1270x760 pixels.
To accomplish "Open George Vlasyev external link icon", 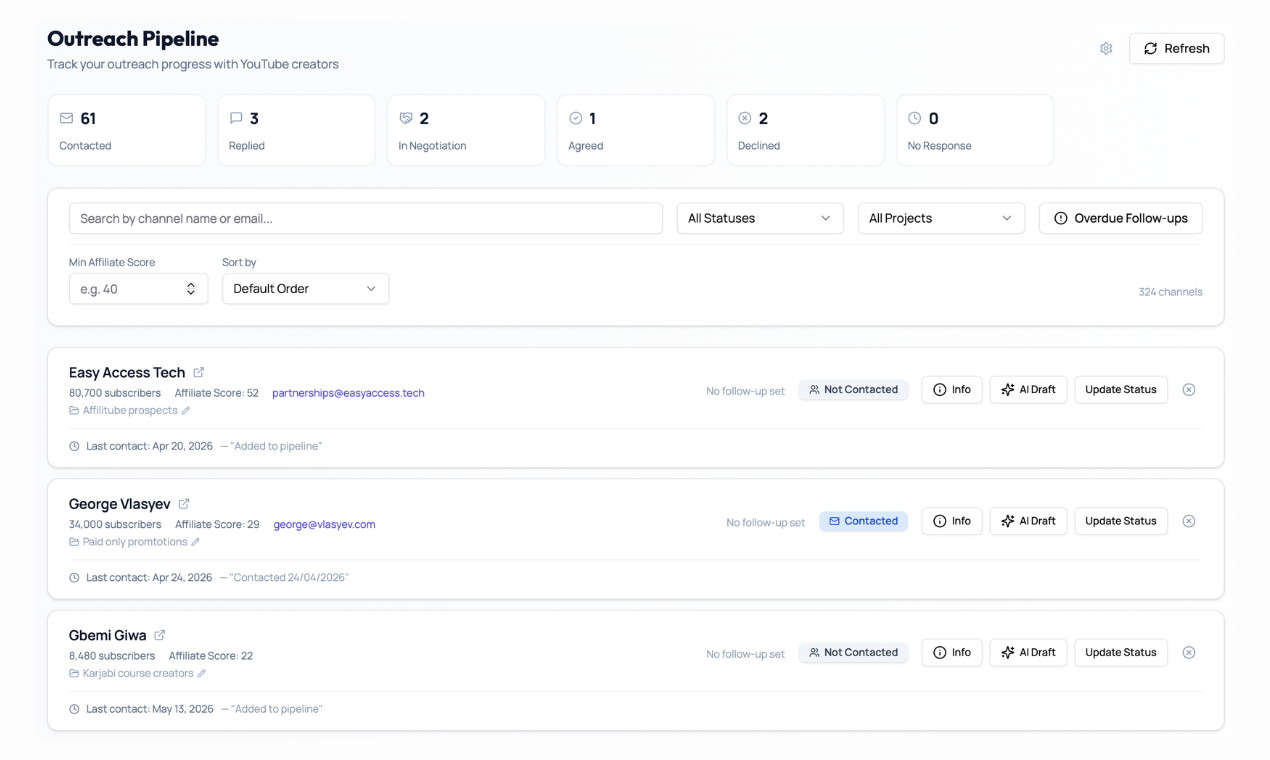I will [x=184, y=503].
